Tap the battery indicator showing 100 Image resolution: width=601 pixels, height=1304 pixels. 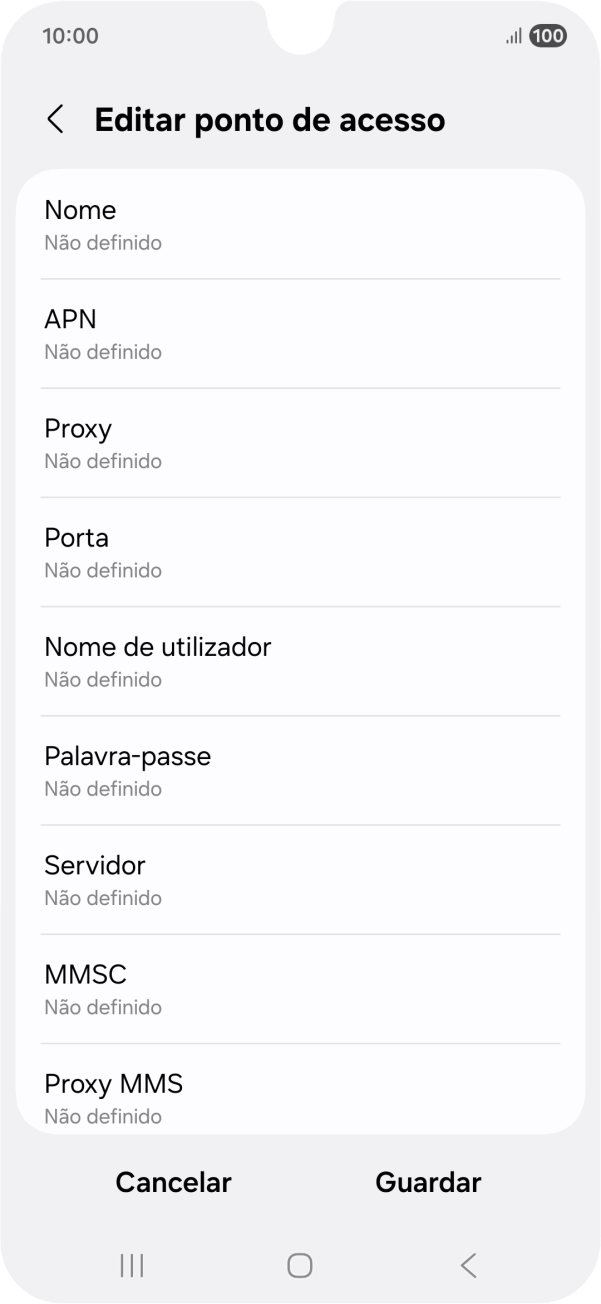pyautogui.click(x=548, y=36)
